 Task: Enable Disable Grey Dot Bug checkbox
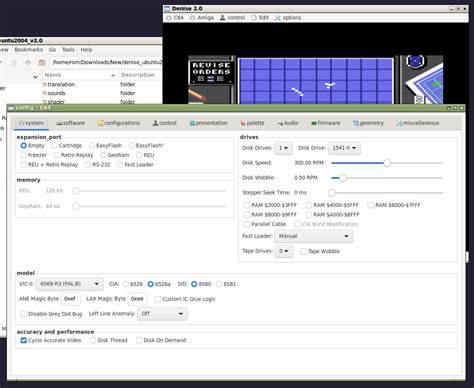(x=23, y=314)
